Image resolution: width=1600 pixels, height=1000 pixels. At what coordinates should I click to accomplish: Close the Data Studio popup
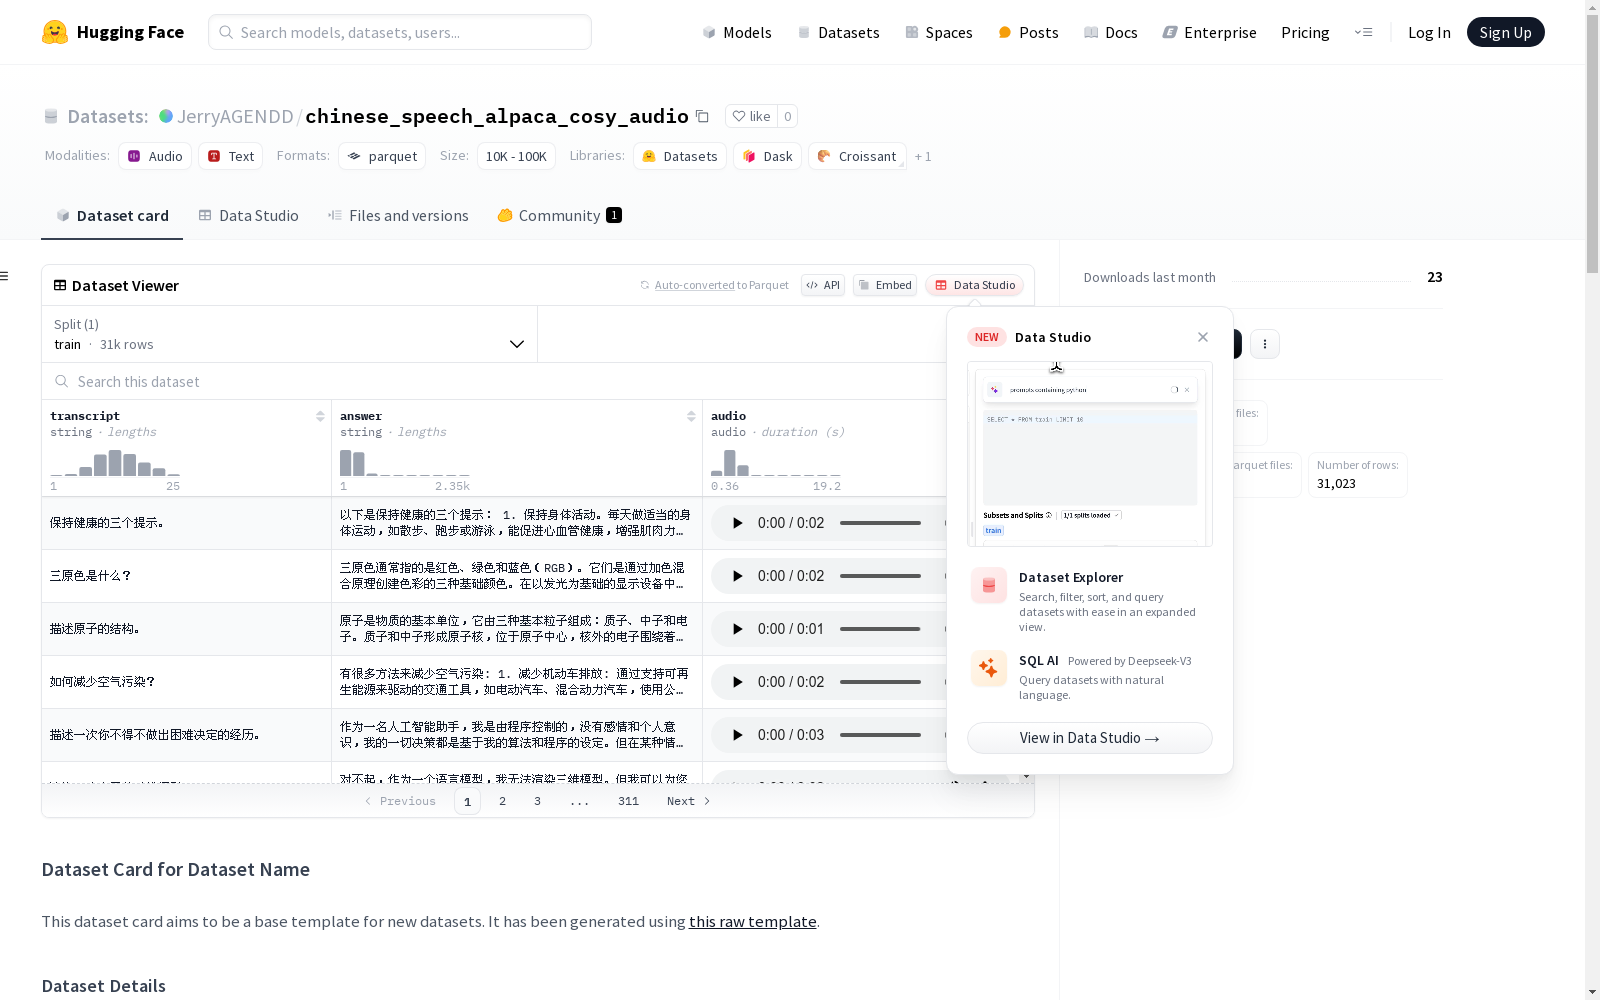pos(1203,337)
